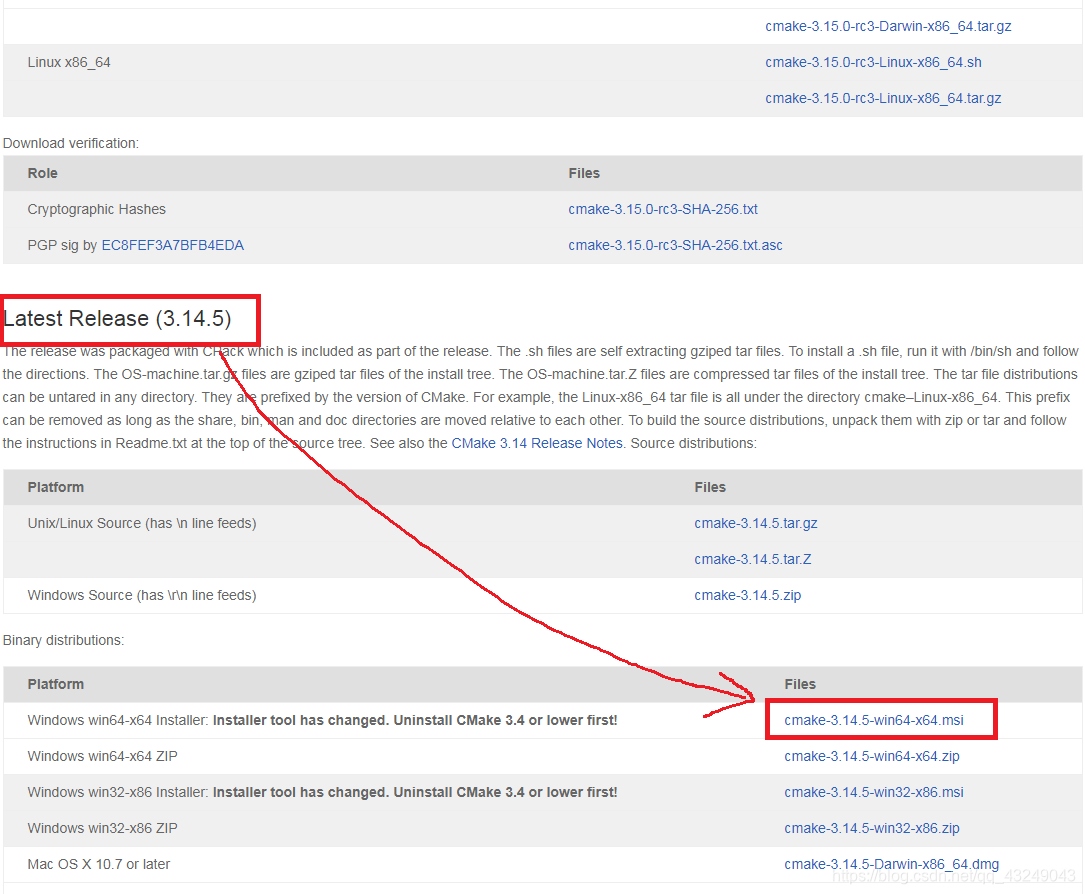Select the Role column header
The height and width of the screenshot is (894, 1085).
click(43, 173)
